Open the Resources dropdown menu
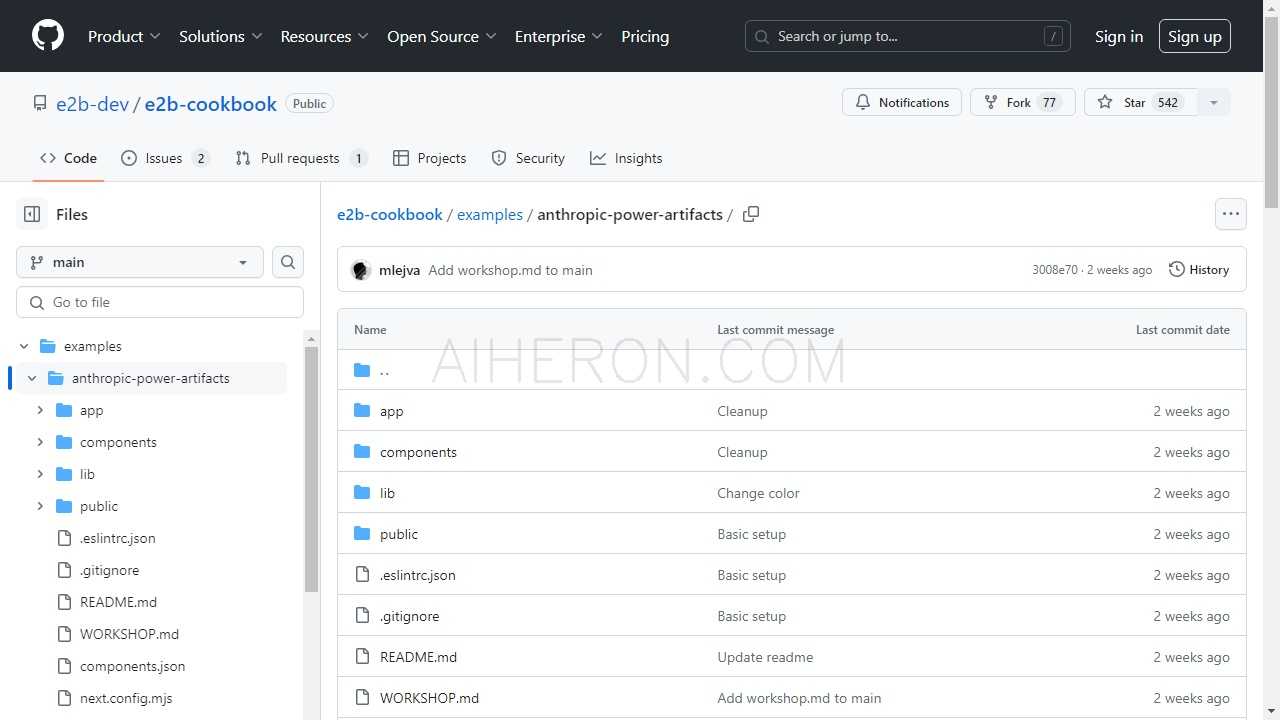Image resolution: width=1280 pixels, height=720 pixels. (x=325, y=36)
